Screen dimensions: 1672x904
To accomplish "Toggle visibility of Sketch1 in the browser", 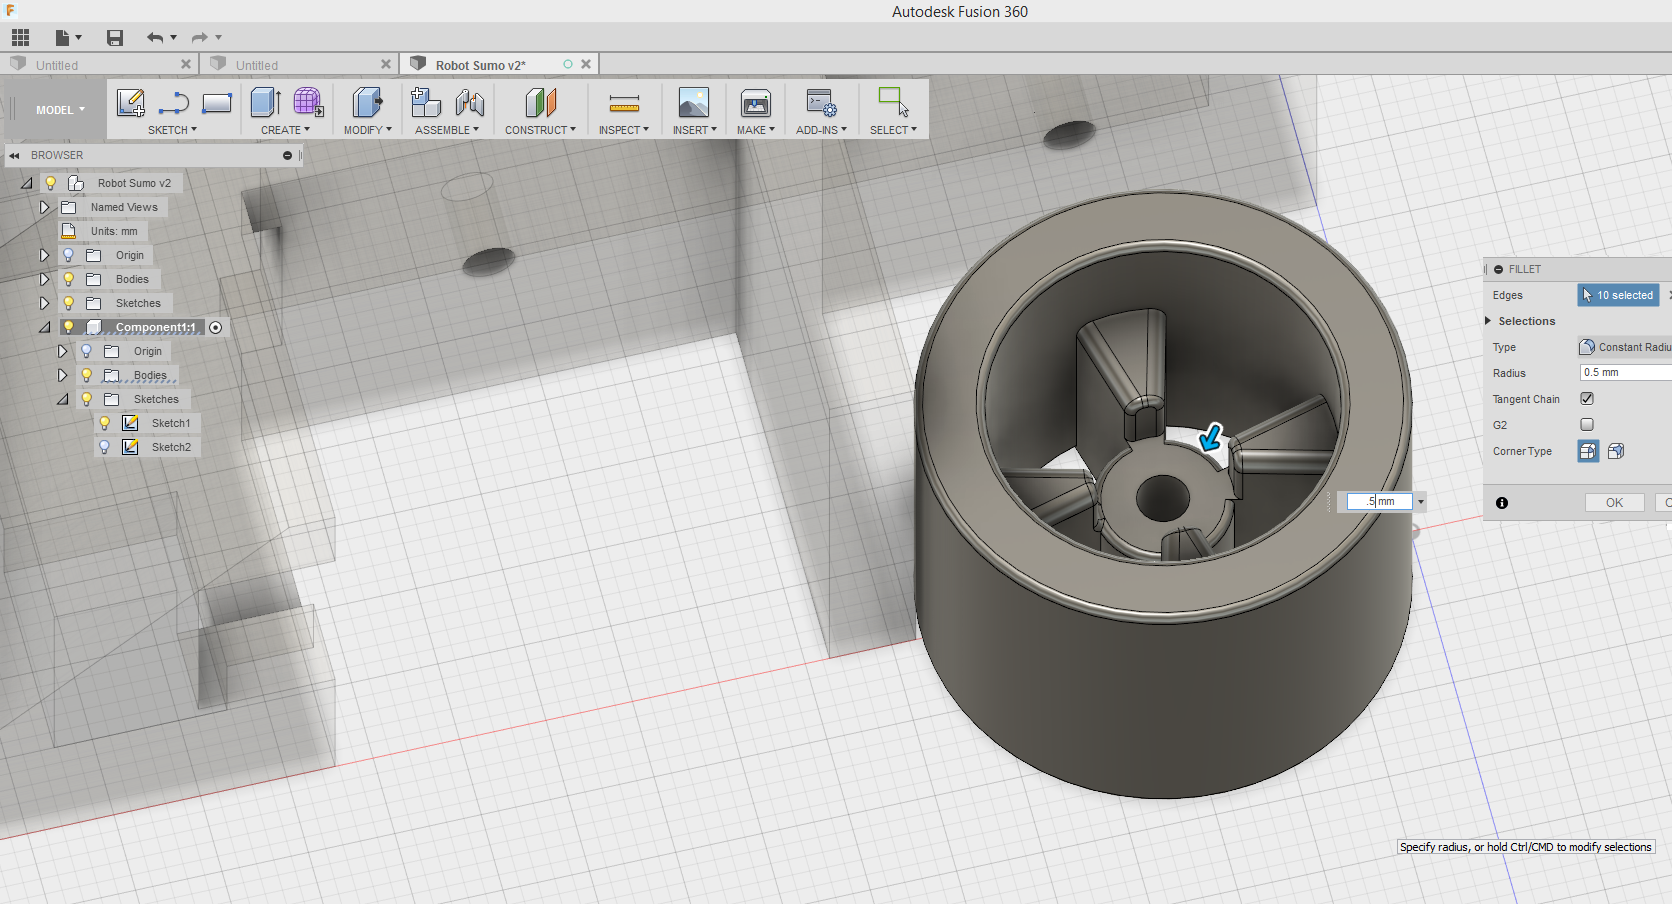I will tap(104, 422).
